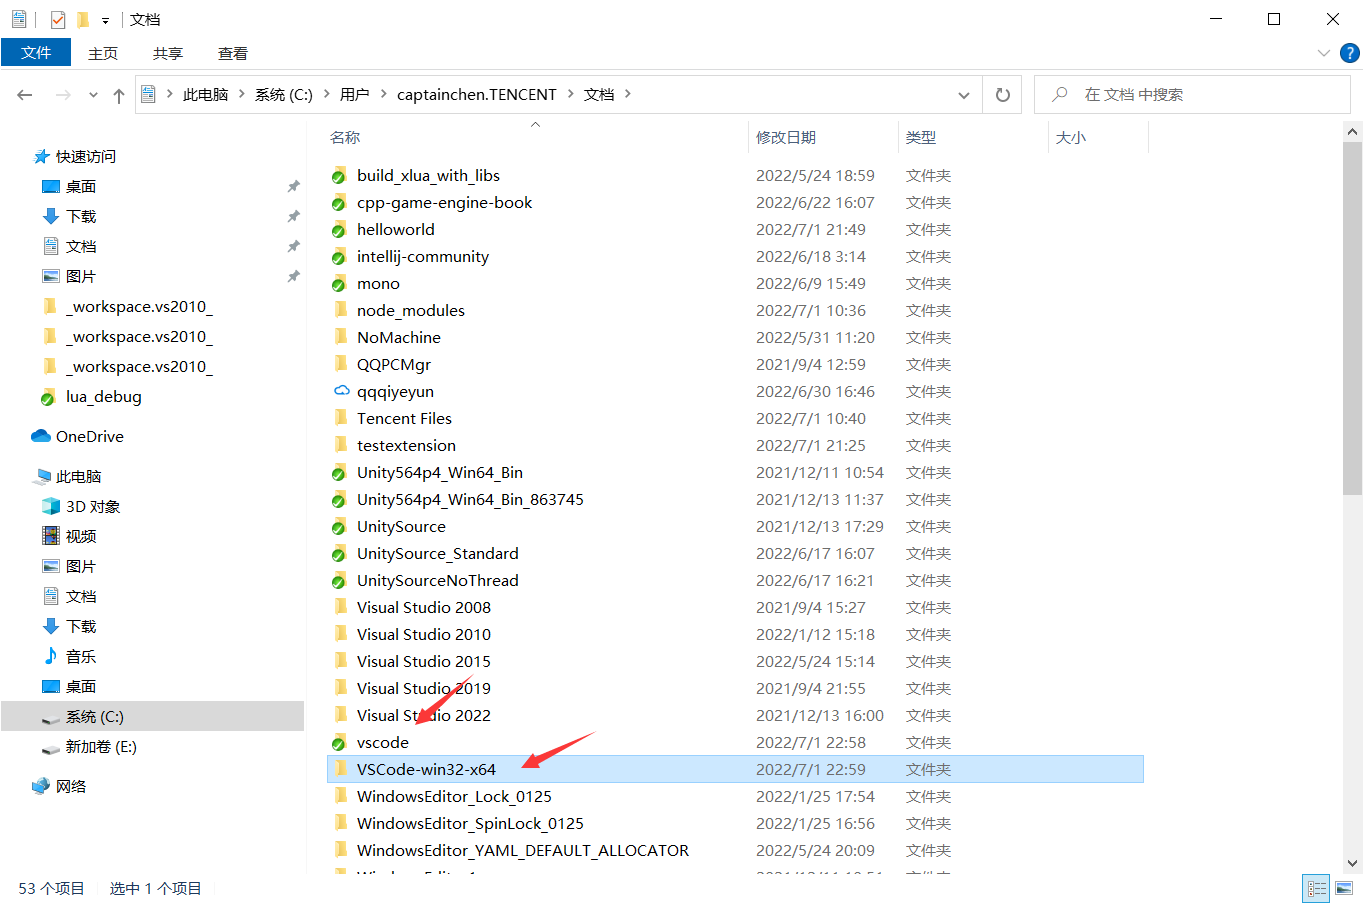Switch to the 共享 ribbon tab
The width and height of the screenshot is (1364, 904).
point(168,53)
